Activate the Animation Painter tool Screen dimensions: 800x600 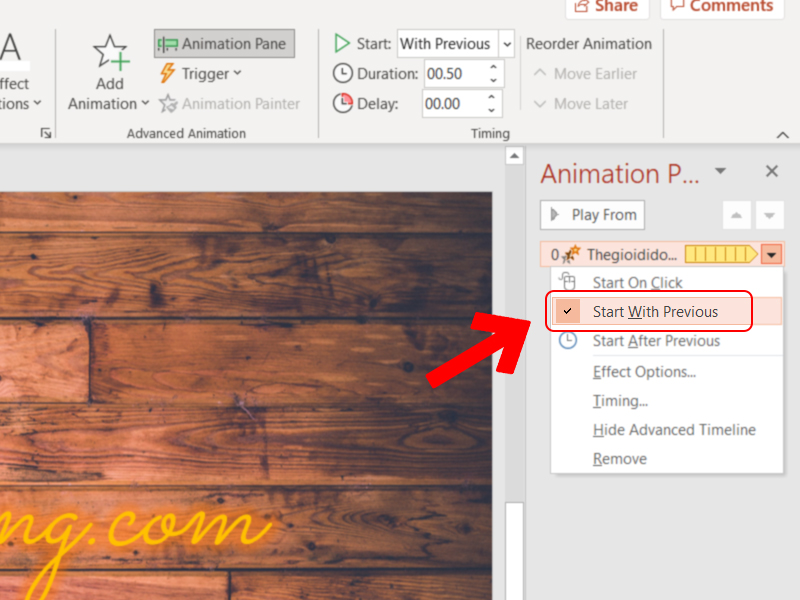tap(229, 103)
